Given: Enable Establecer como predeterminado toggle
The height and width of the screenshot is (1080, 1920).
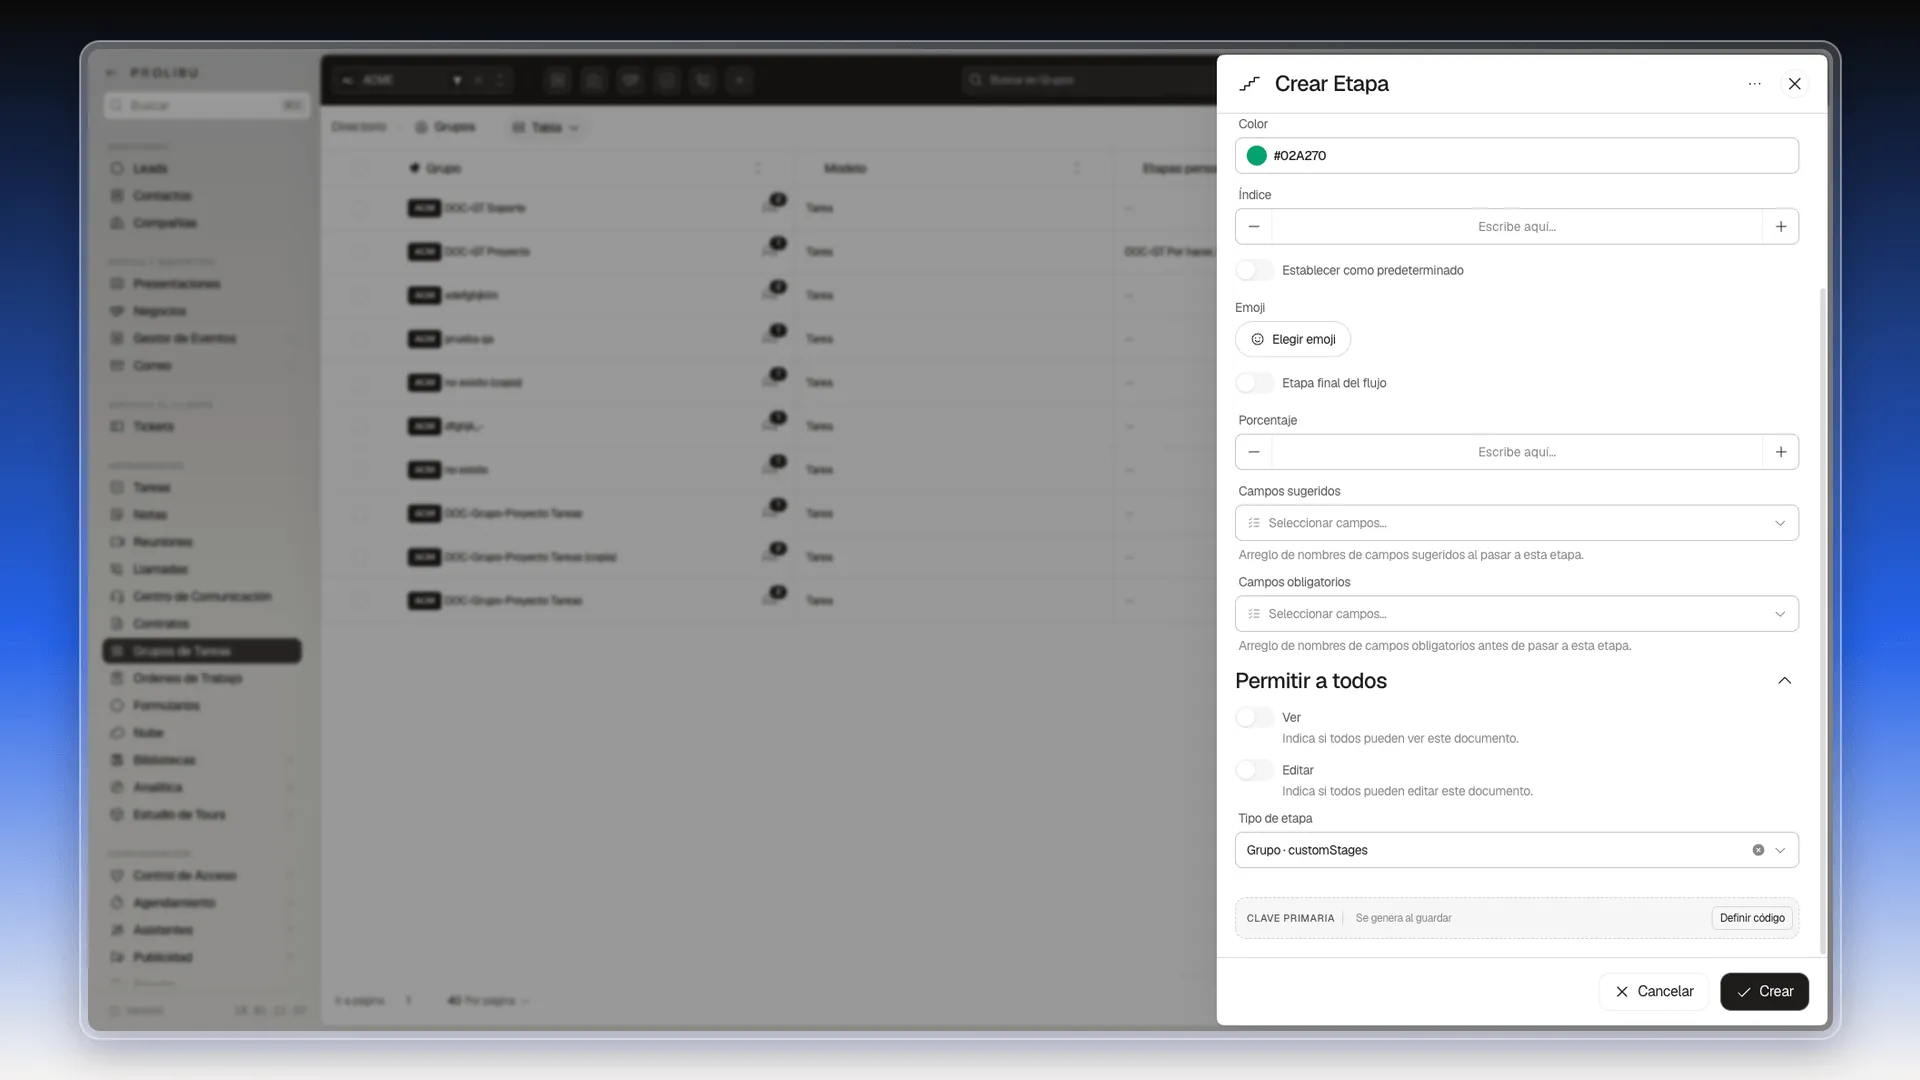Looking at the screenshot, I should point(1254,270).
